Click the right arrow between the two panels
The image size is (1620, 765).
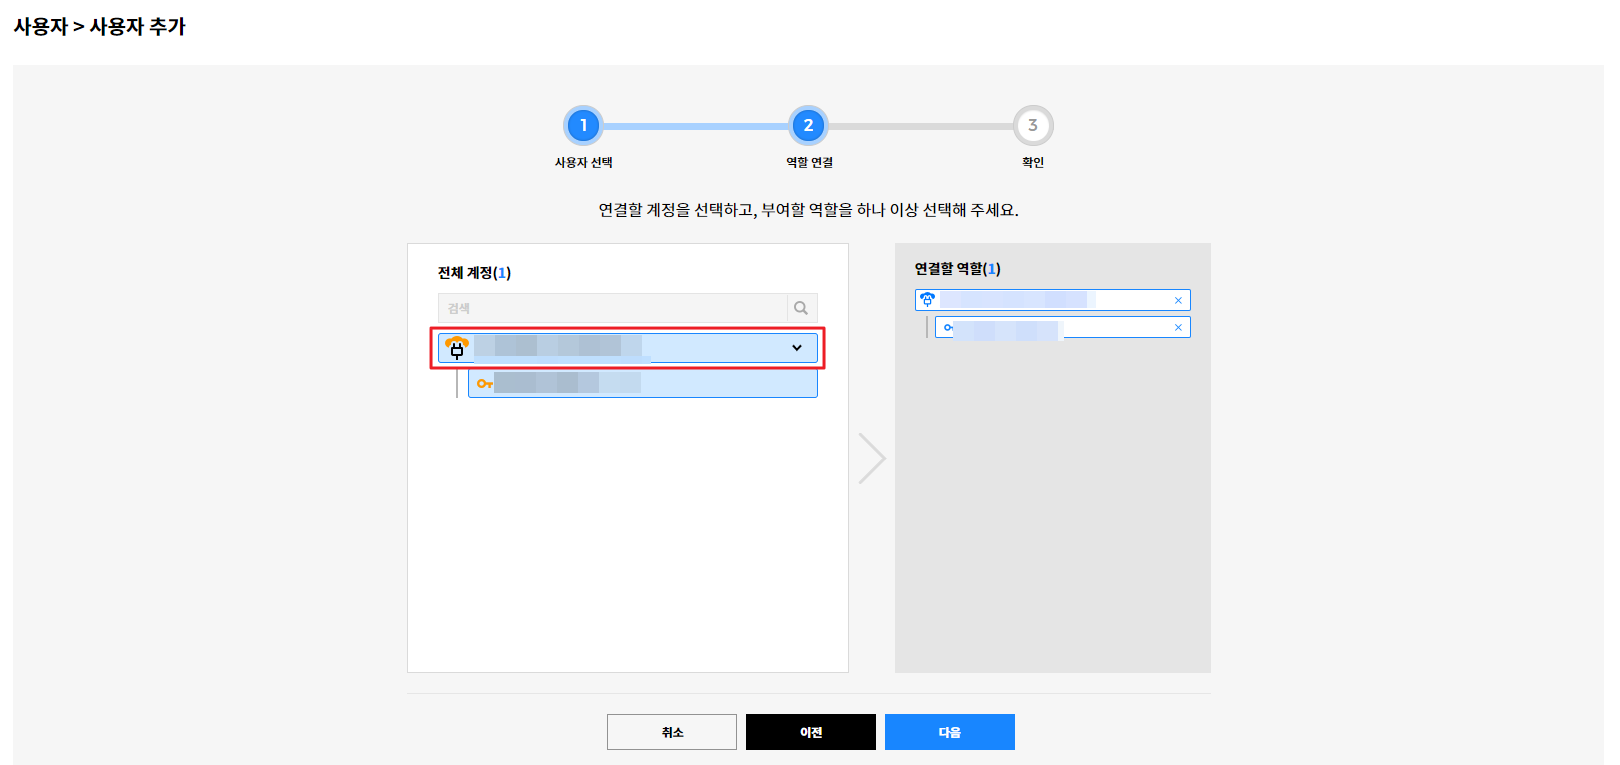point(871,458)
